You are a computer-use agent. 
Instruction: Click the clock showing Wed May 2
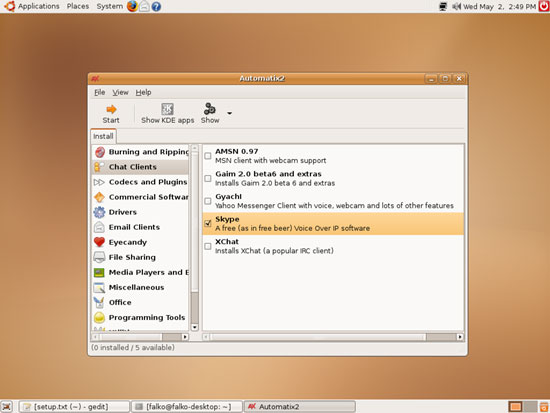point(500,6)
